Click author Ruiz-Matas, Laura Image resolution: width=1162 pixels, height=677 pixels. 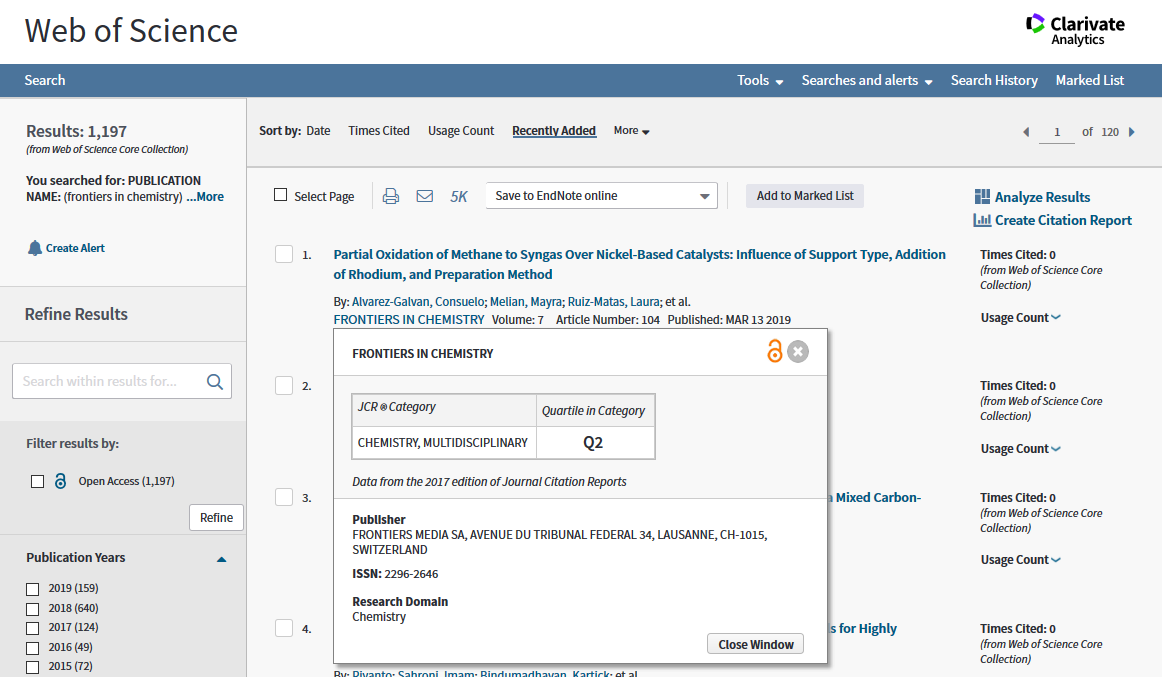(x=614, y=302)
